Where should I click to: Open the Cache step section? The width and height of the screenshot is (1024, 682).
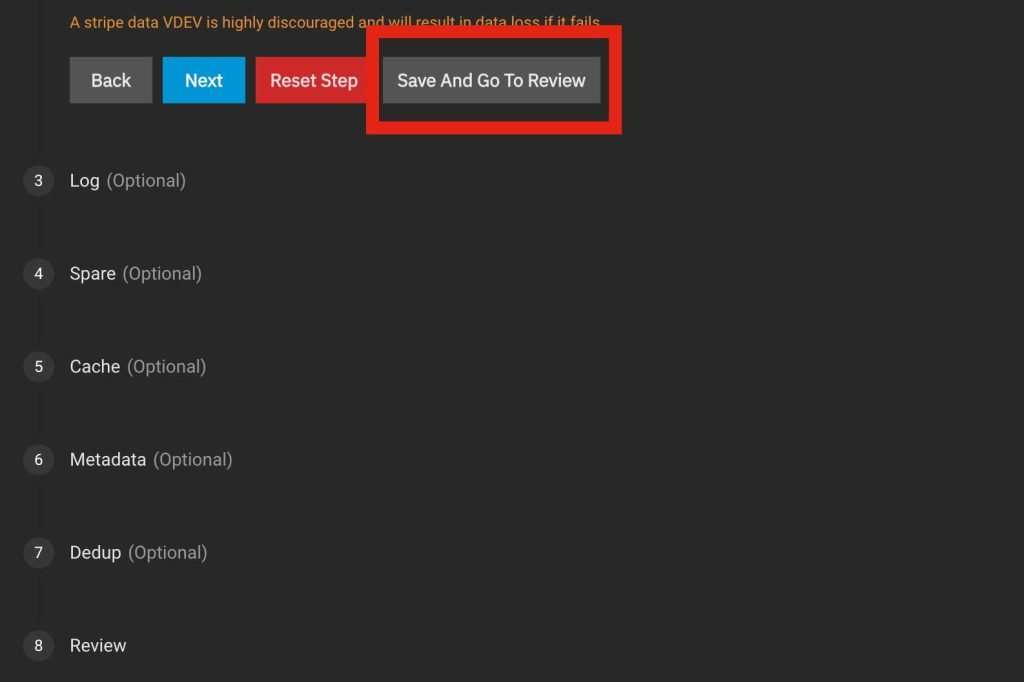click(x=95, y=367)
